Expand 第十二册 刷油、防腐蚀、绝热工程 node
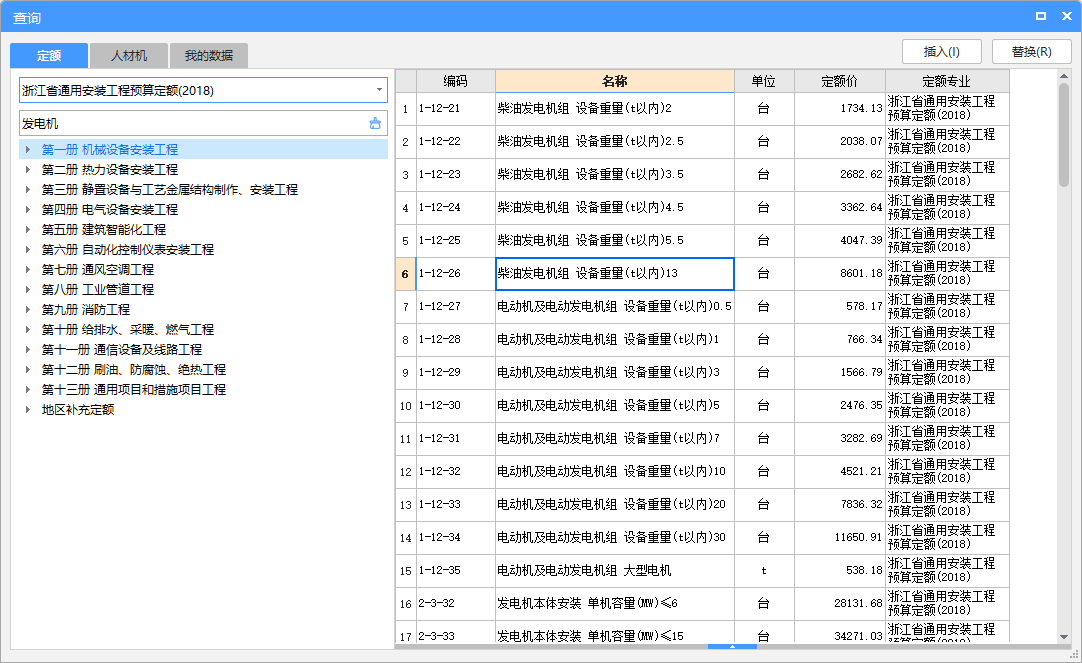The width and height of the screenshot is (1082, 663). pos(28,369)
